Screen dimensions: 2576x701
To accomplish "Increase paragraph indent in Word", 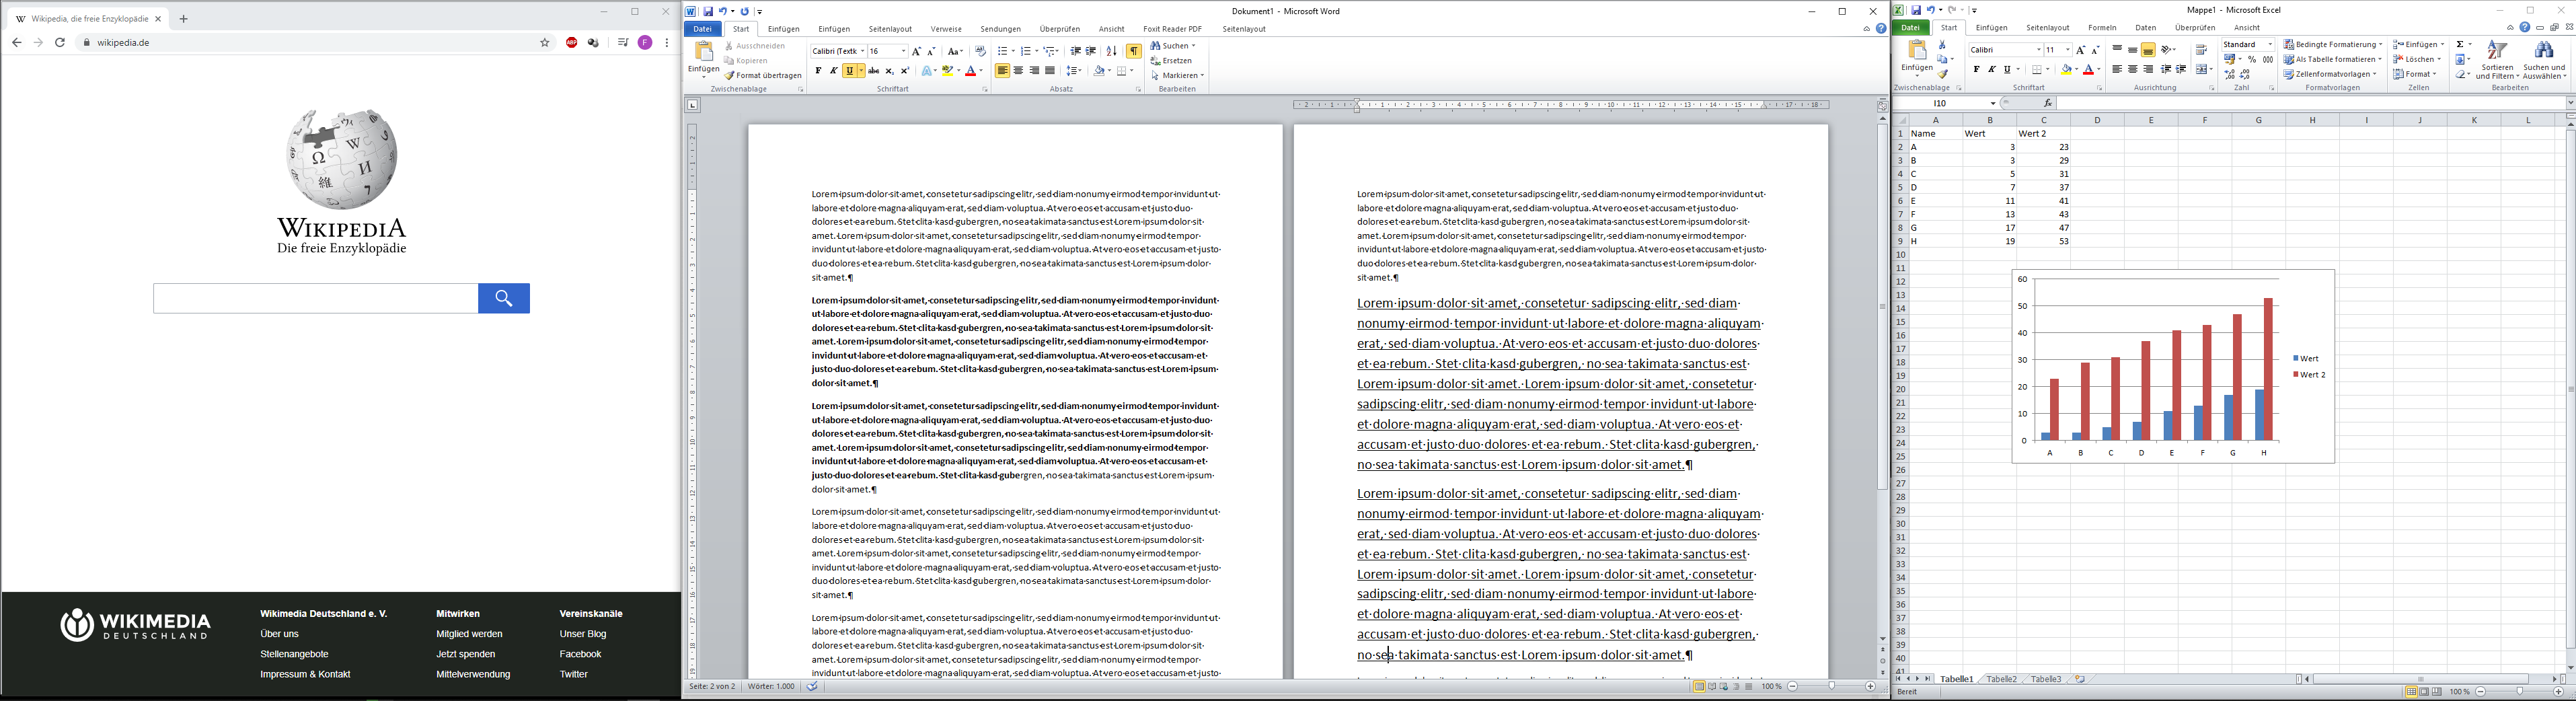I will [x=1091, y=51].
